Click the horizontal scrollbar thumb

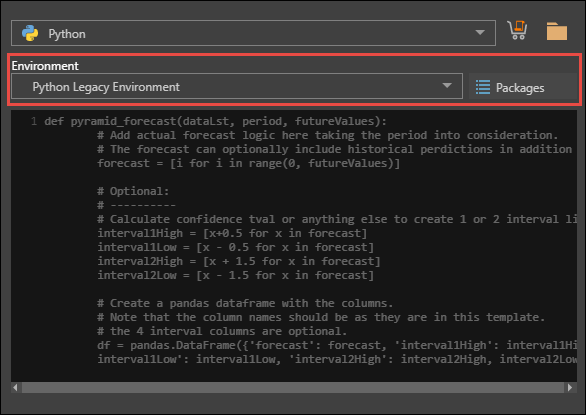coord(293,387)
